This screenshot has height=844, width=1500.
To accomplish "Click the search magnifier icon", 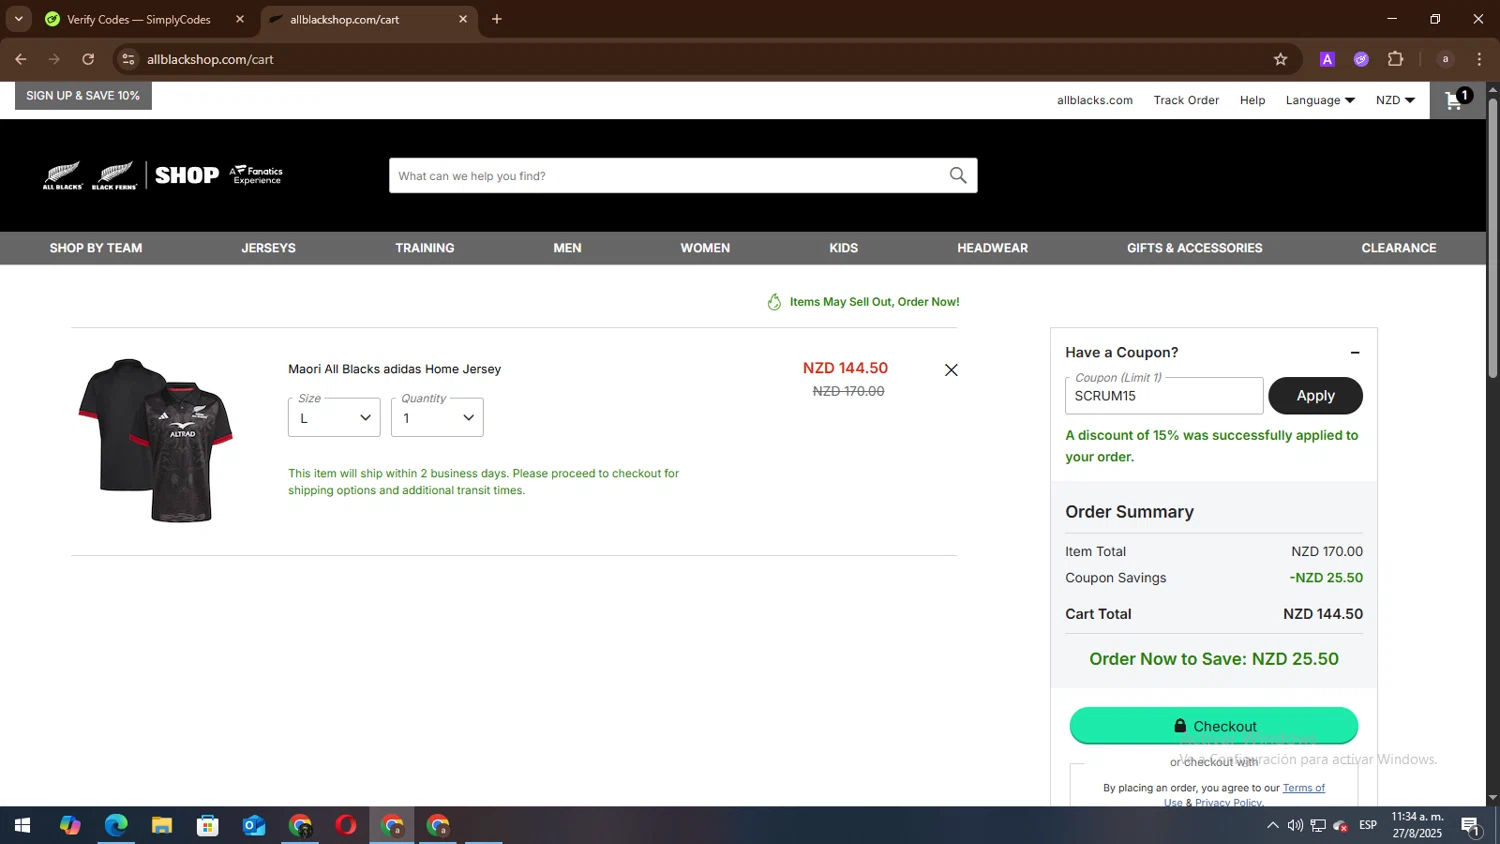I will click(958, 176).
